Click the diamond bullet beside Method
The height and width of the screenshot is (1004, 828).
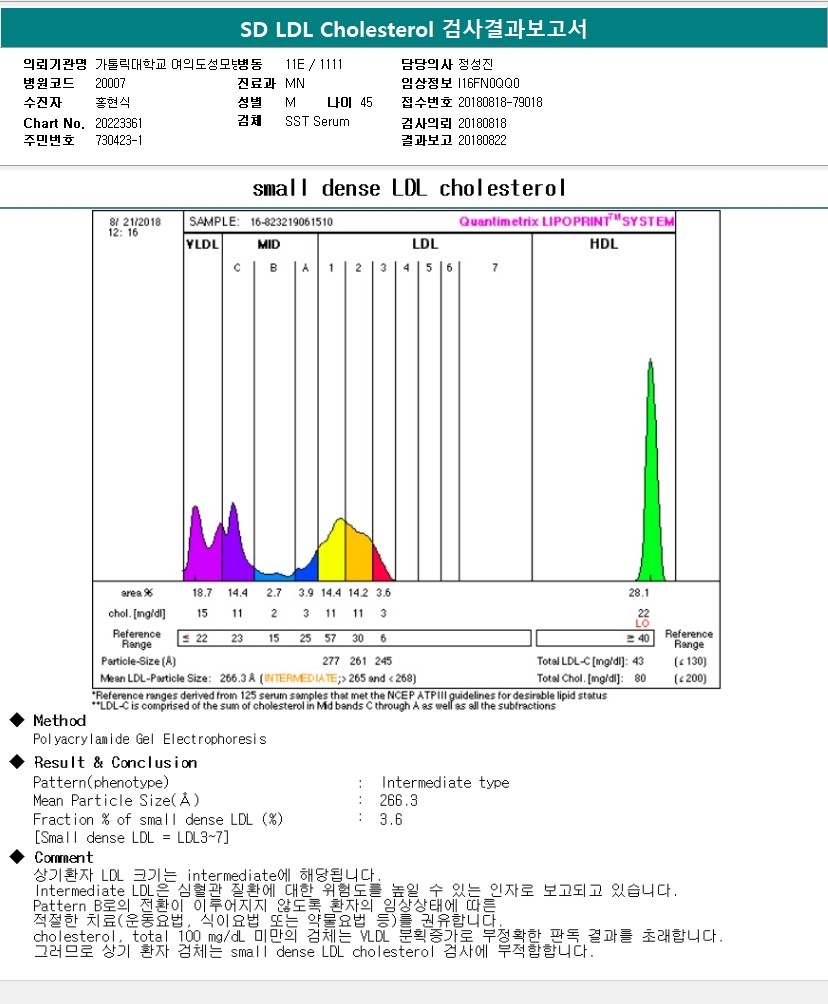click(16, 720)
